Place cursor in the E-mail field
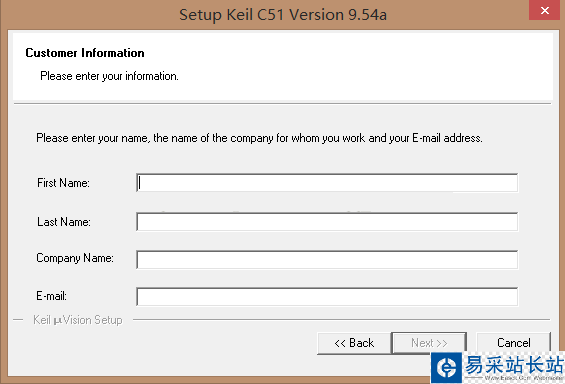Viewport: 565px width, 384px height. (327, 297)
